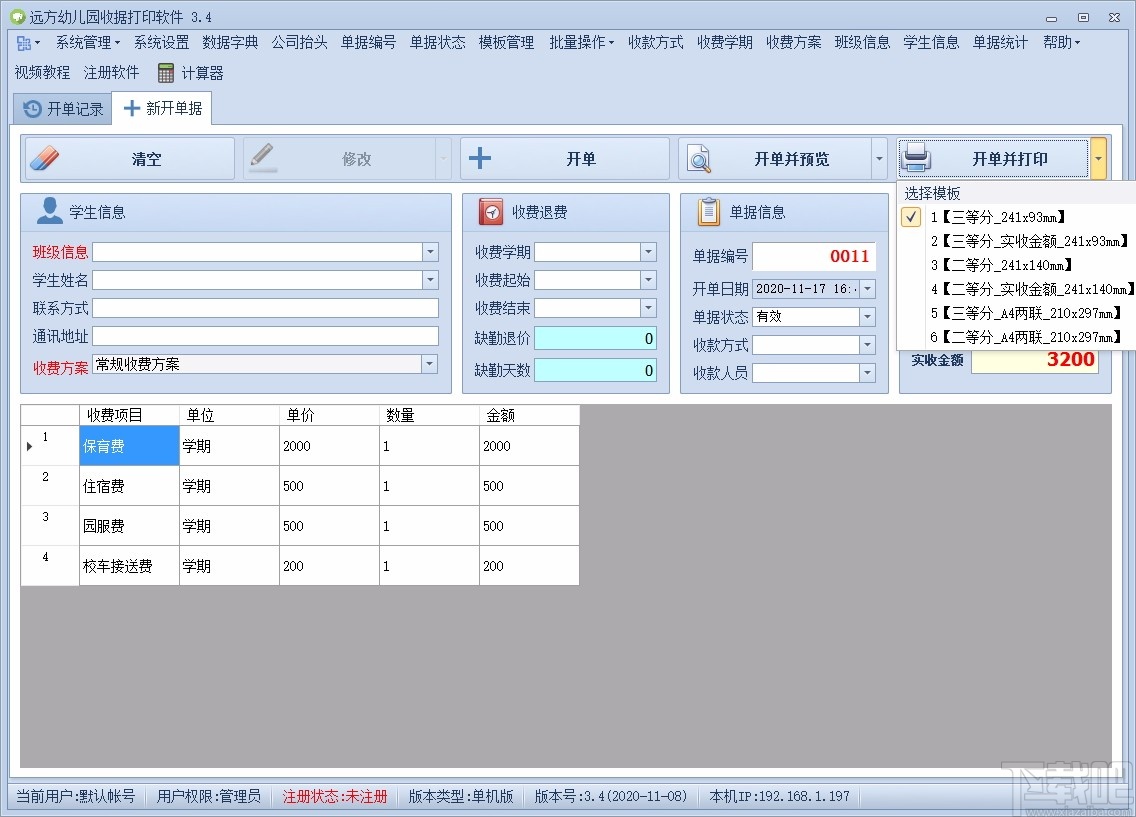Image resolution: width=1136 pixels, height=817 pixels.
Task: Expand the 单据状态 dropdown
Action: click(867, 317)
